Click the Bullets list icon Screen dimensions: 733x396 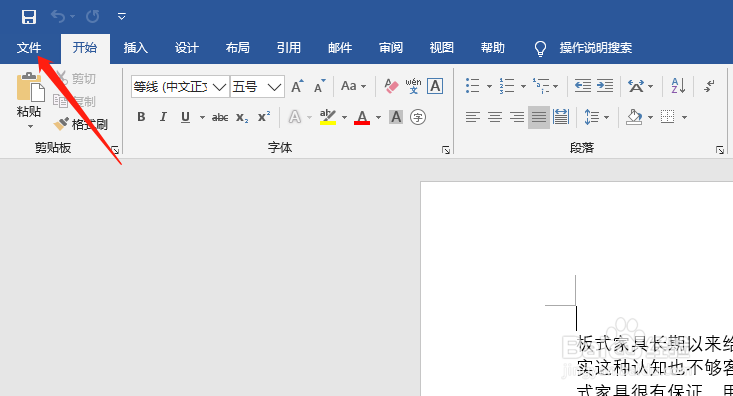pyautogui.click(x=473, y=86)
